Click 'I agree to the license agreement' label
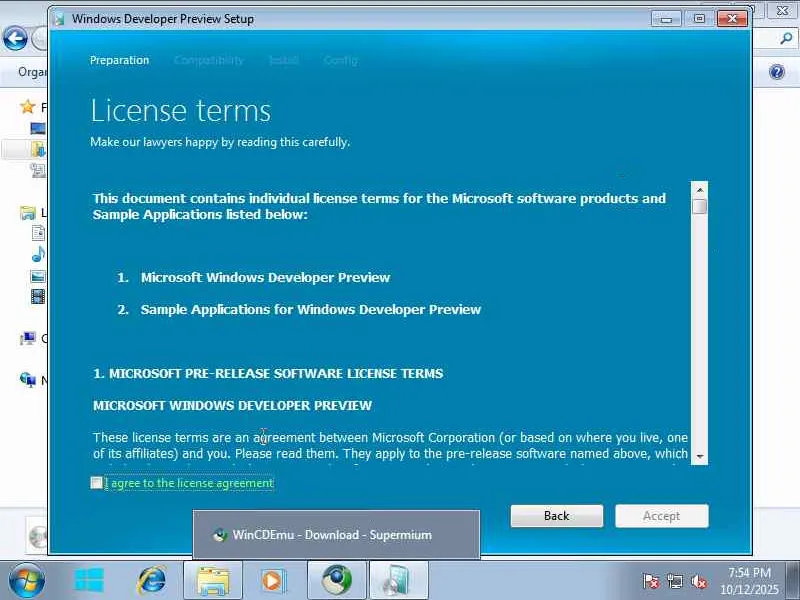800x600 pixels. [x=189, y=483]
